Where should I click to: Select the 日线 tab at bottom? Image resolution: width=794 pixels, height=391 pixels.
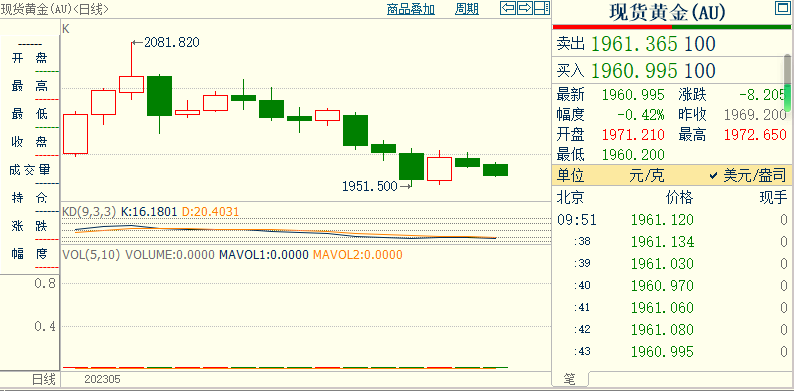pyautogui.click(x=43, y=379)
